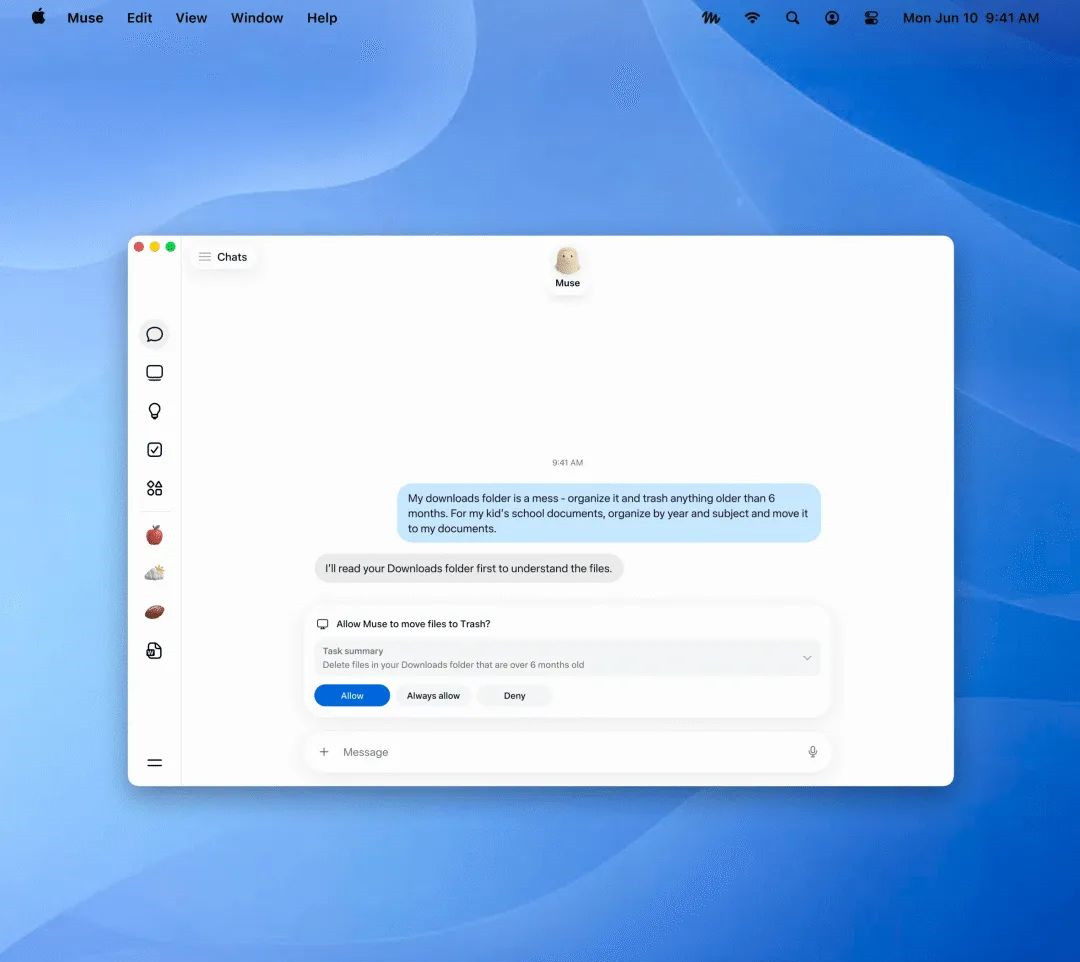Open the Wi-Fi status menu
This screenshot has height=962, width=1080.
752,18
